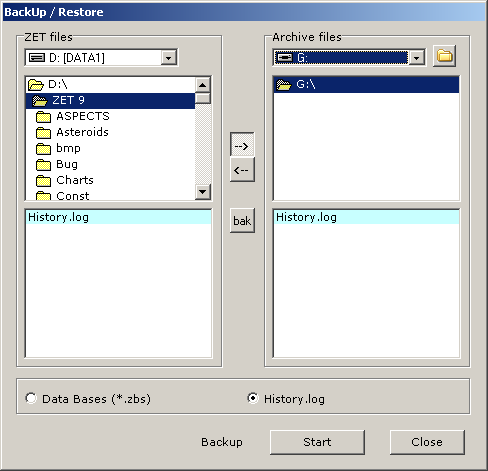Close the BackUp / Restore dialog
488x471 pixels.
(427, 442)
